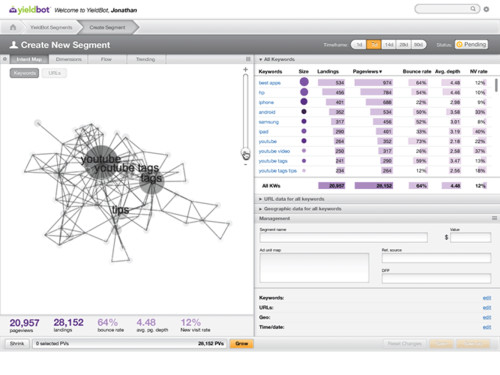Click the Ad unit map text area
The image size is (500, 375).
coord(314,268)
